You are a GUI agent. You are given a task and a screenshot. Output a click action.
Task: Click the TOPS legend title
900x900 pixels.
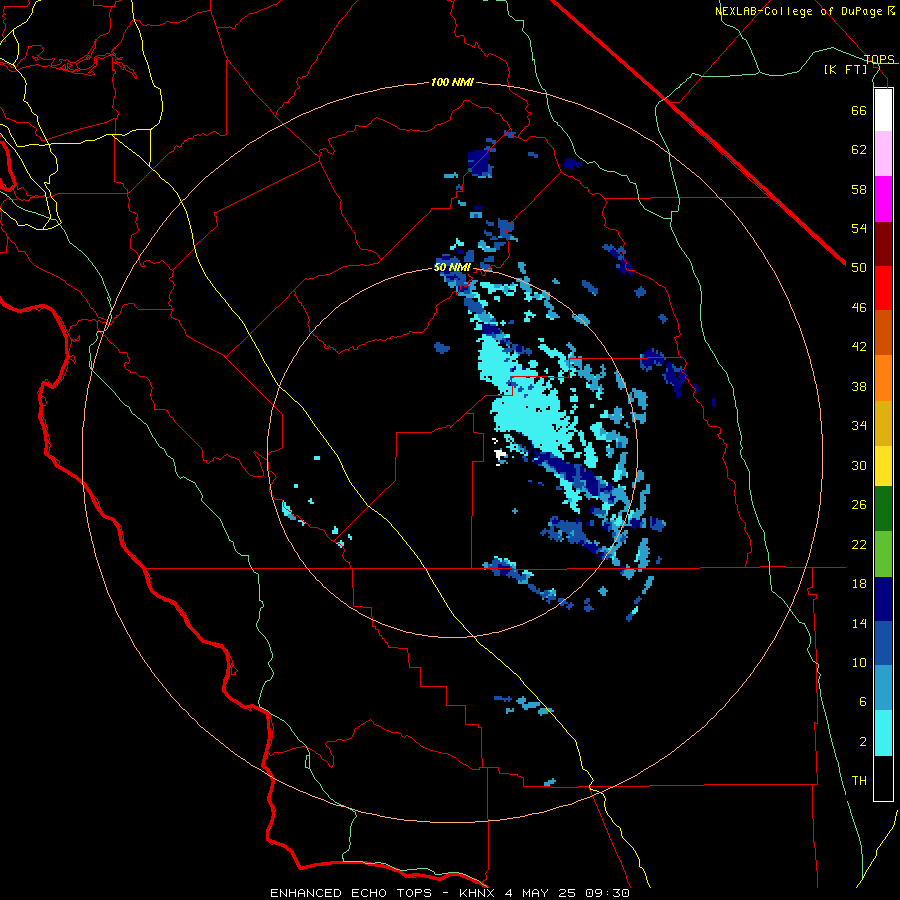point(879,59)
